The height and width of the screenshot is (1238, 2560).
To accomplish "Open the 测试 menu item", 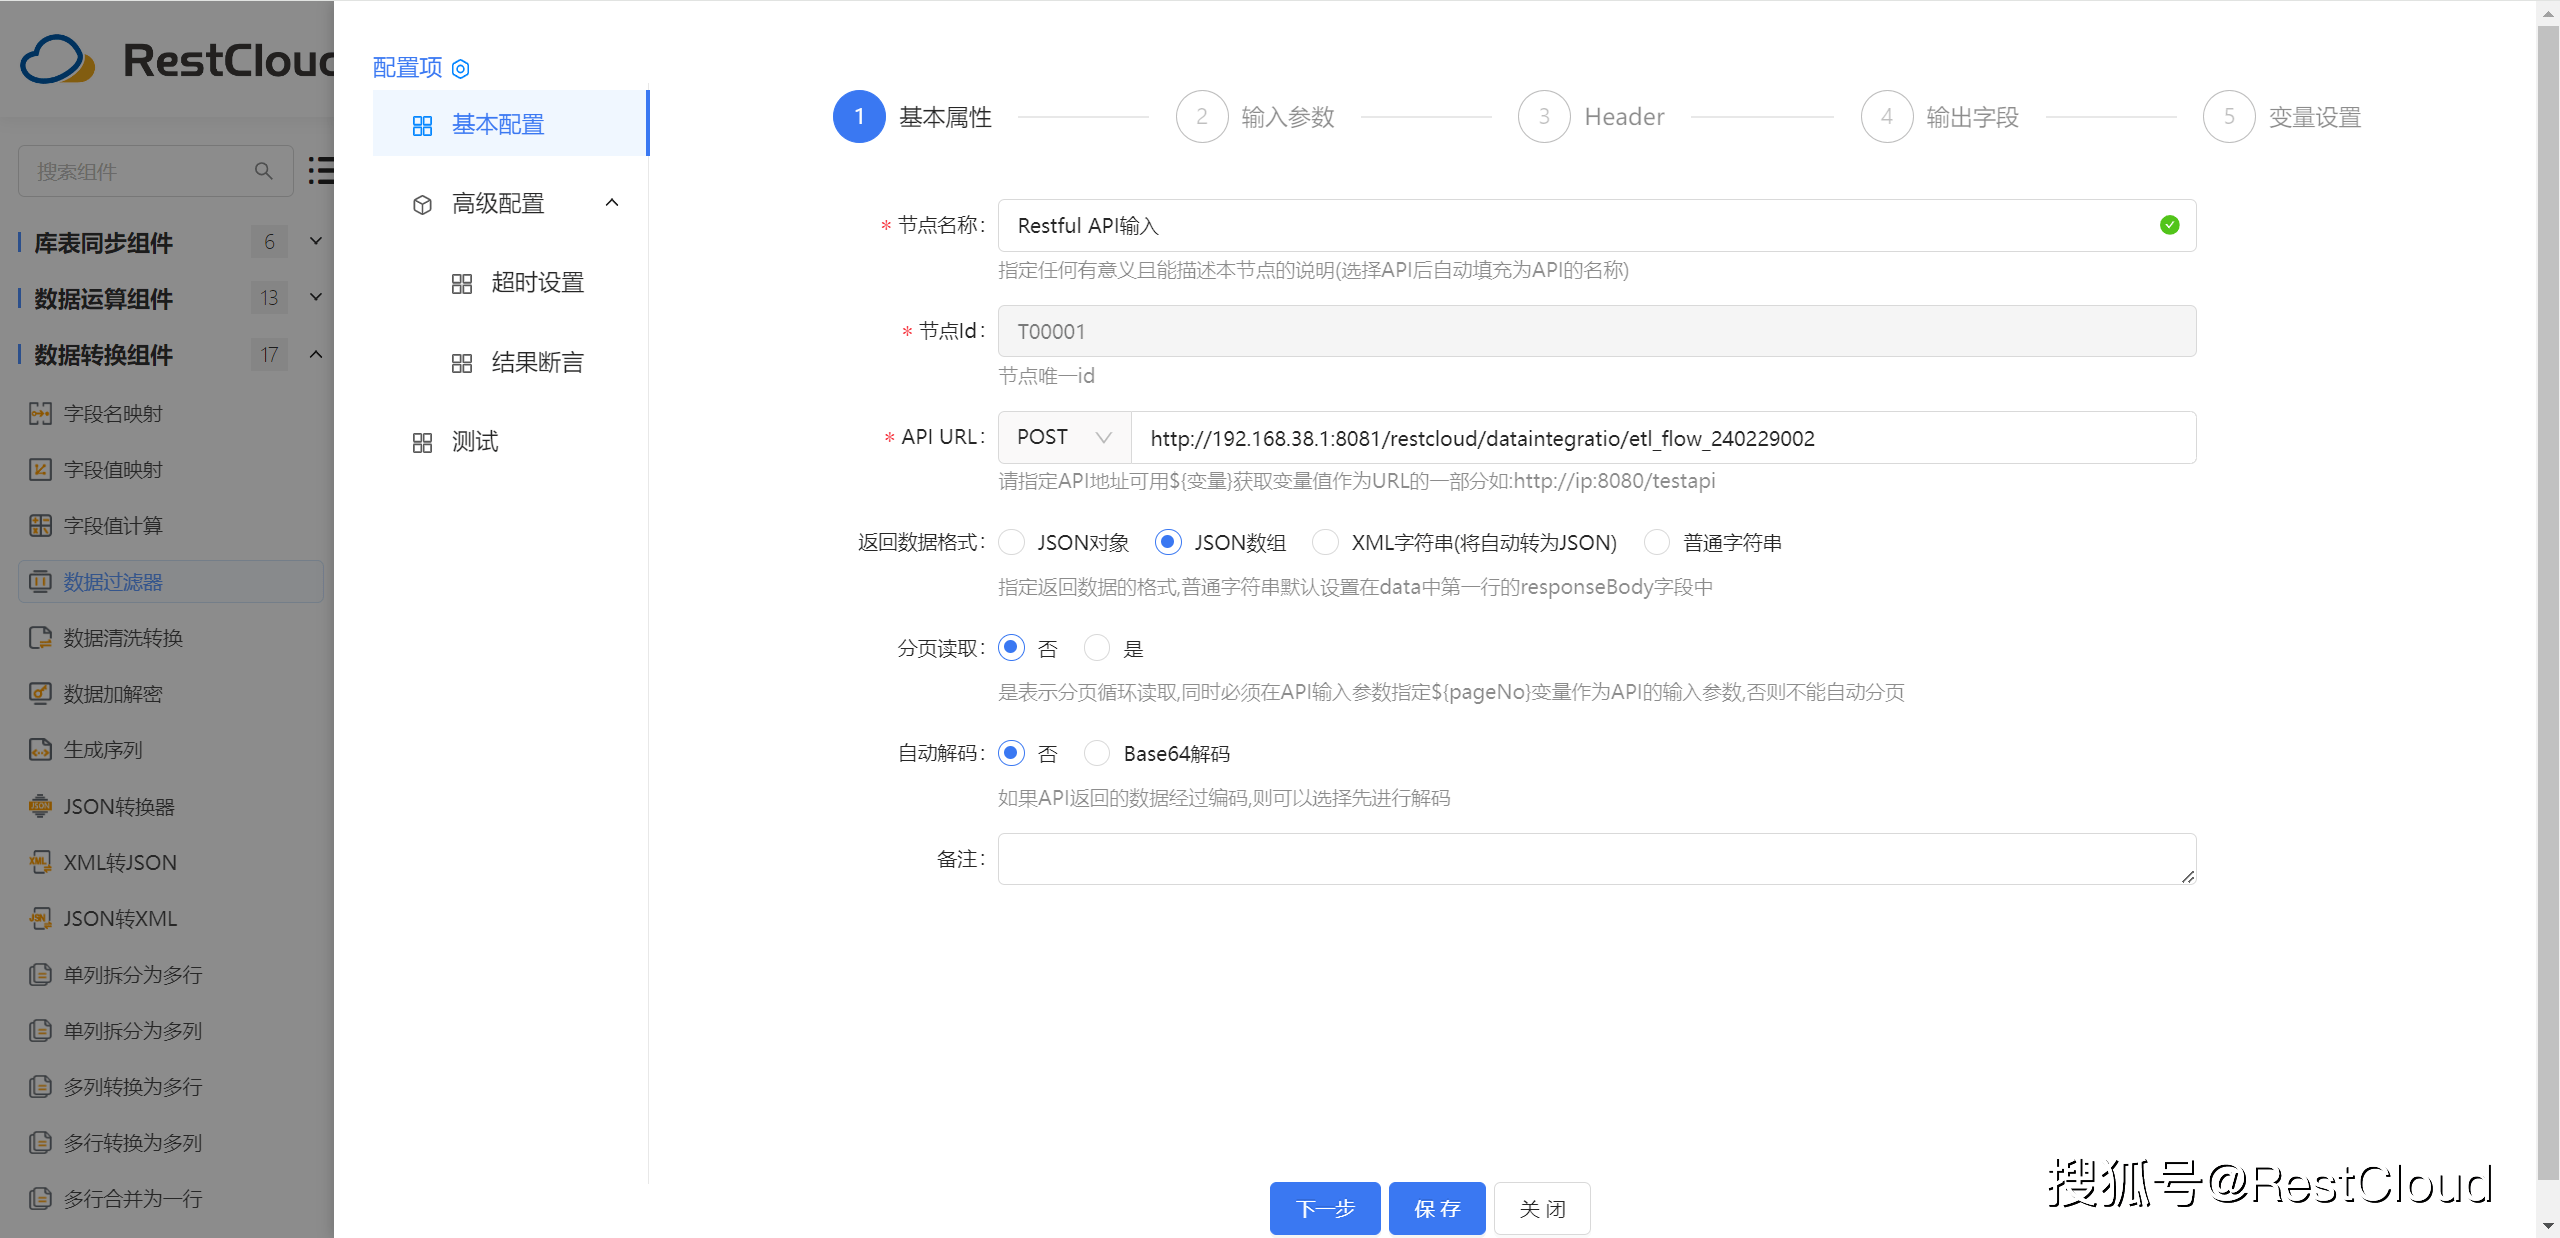I will click(x=511, y=441).
